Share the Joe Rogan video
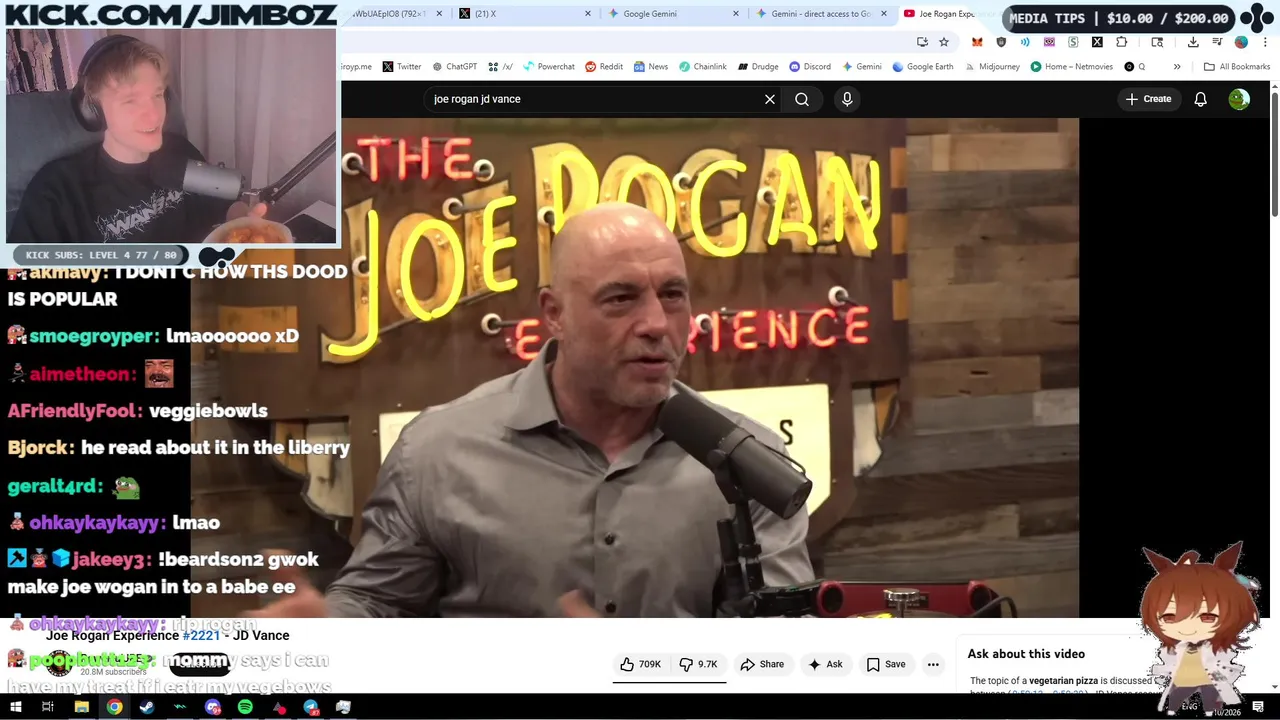The height and width of the screenshot is (720, 1280). click(762, 664)
